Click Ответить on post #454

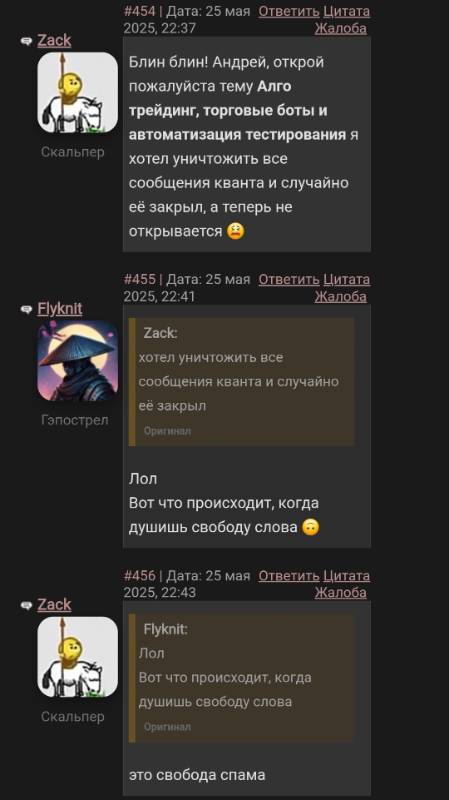(289, 11)
